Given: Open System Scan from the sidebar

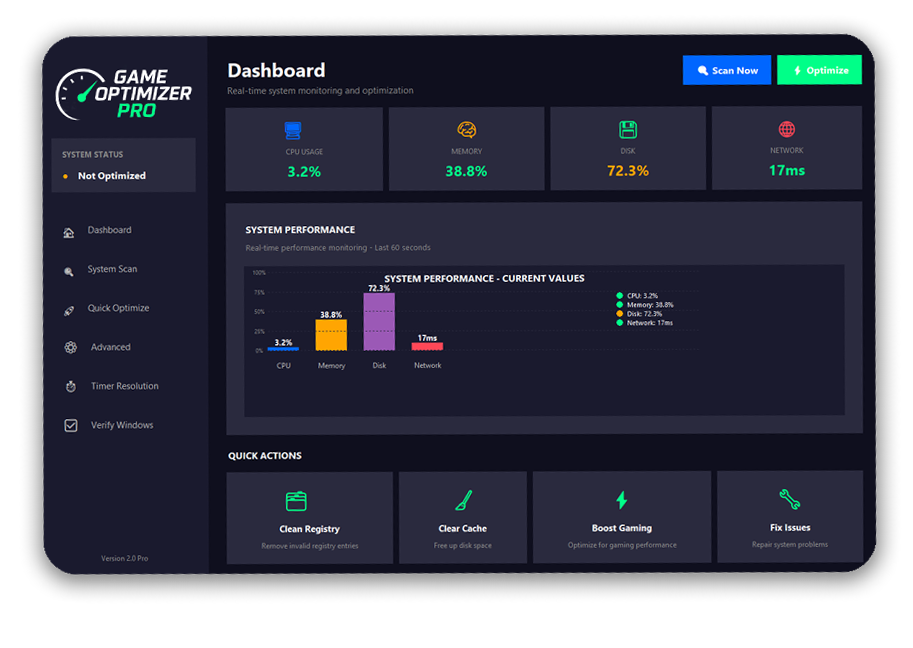Looking at the screenshot, I should pyautogui.click(x=112, y=269).
